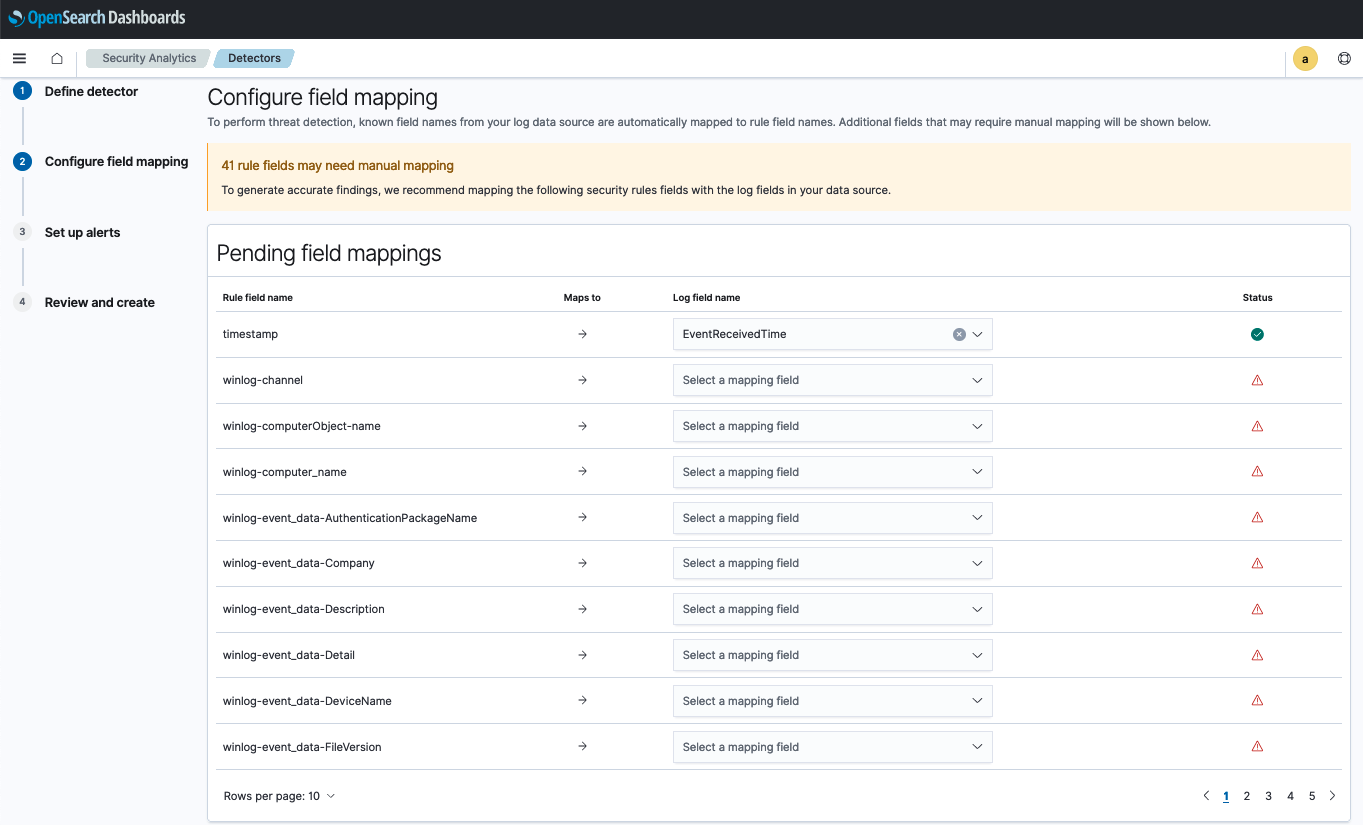Viewport: 1363px width, 825px height.
Task: Click warning icon for winlog-event_data-DeviceName row
Action: coord(1257,700)
